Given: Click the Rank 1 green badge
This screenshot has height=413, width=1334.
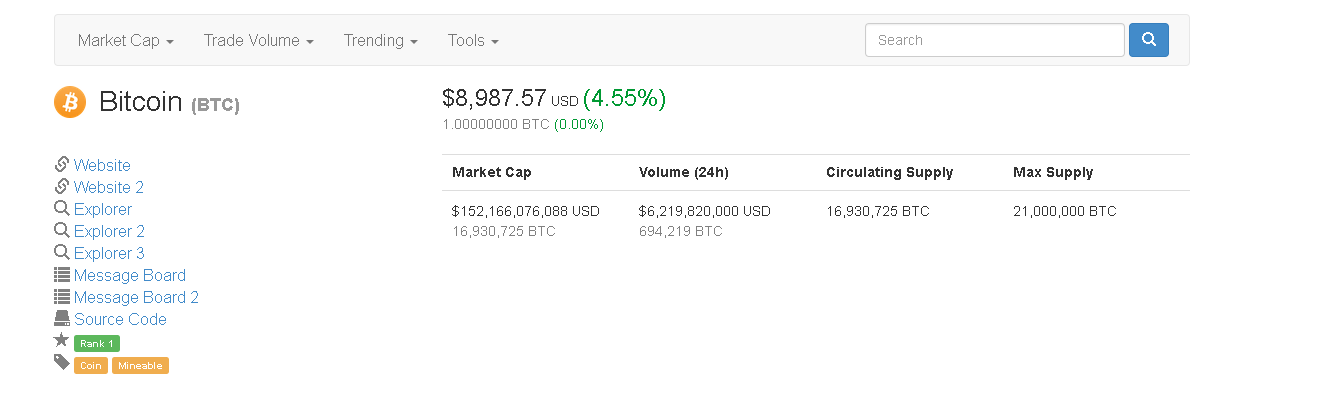Looking at the screenshot, I should [97, 344].
